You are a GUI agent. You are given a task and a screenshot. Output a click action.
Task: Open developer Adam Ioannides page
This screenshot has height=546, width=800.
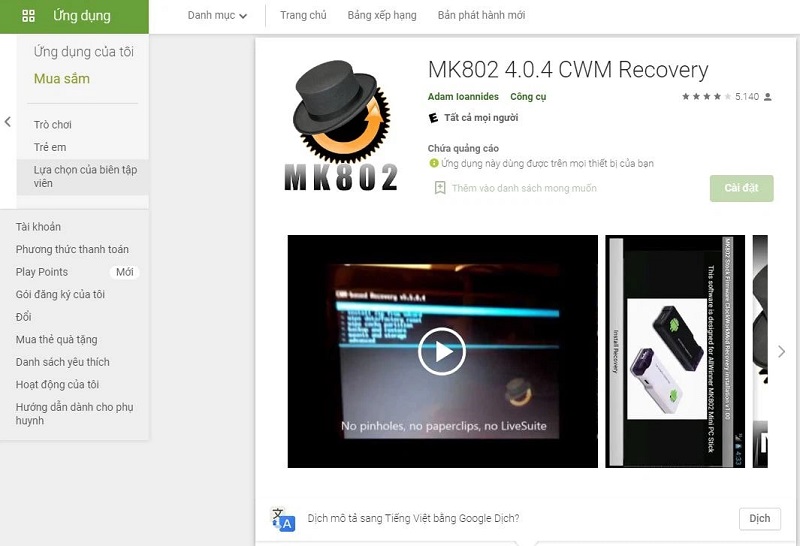click(463, 96)
